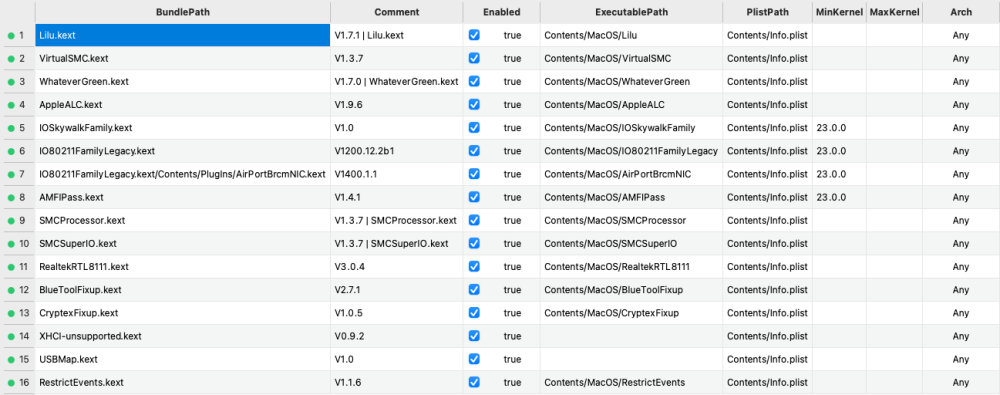Click Arch 'Any' in SMCSuperIO.kext row

pyautogui.click(x=961, y=243)
